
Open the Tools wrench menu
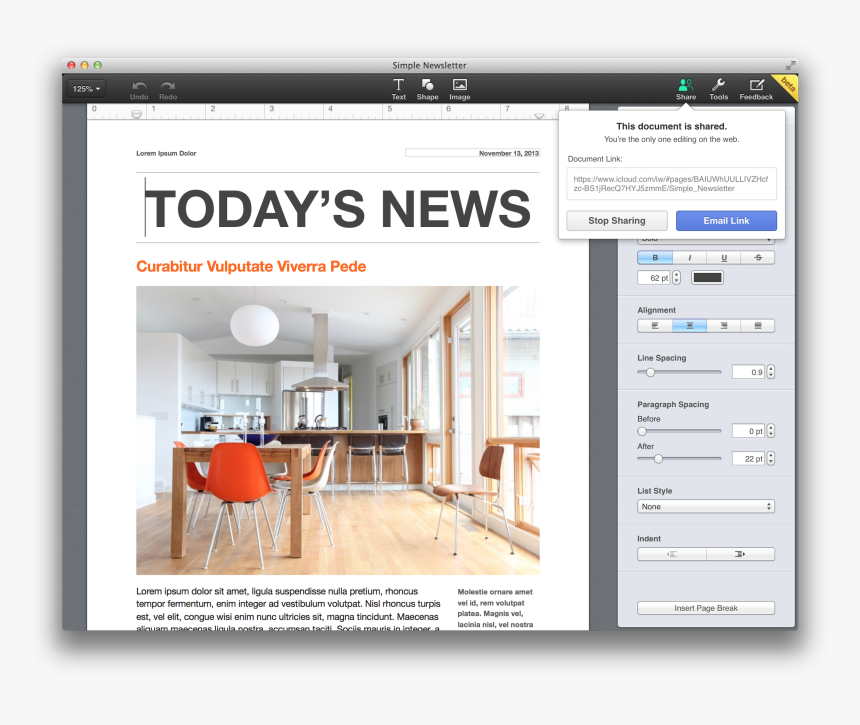718,88
